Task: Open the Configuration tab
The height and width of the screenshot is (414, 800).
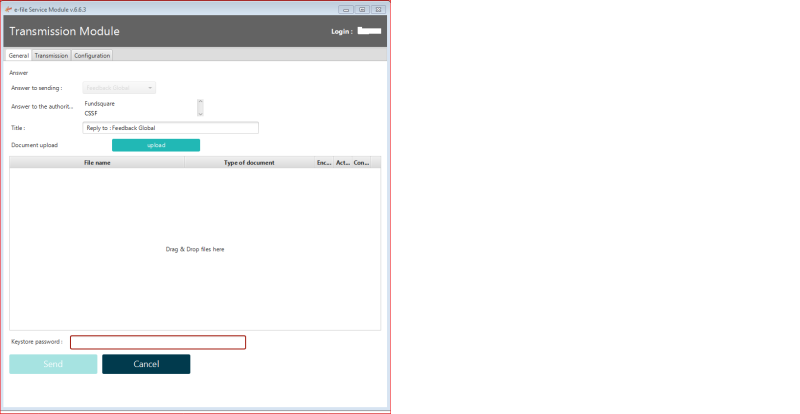Action: coord(92,55)
